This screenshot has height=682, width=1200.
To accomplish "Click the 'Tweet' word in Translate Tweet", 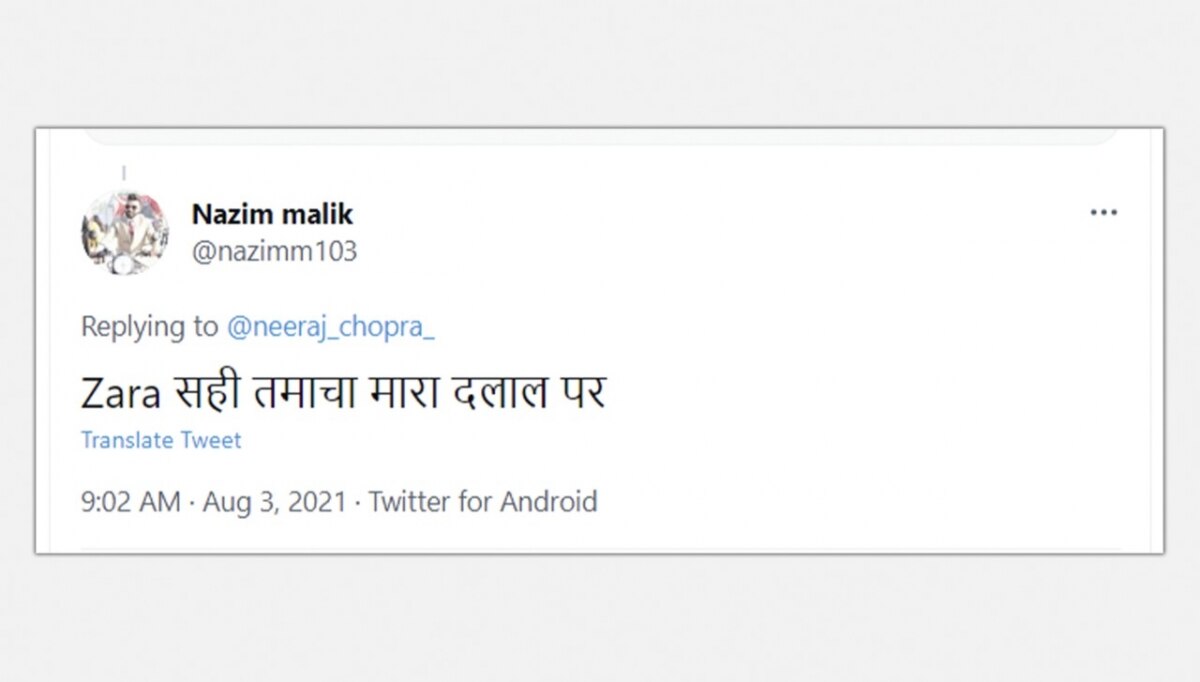I will click(x=211, y=440).
